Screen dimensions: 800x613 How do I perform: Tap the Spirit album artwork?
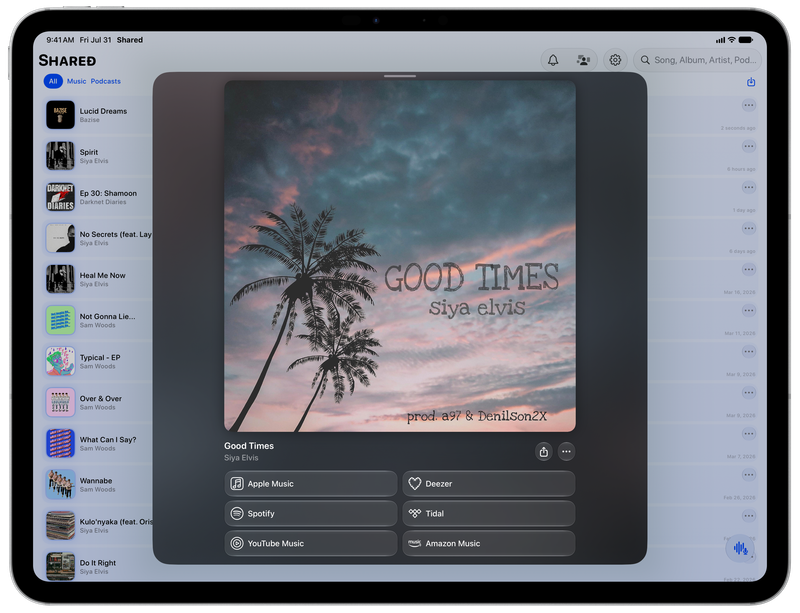[x=60, y=156]
